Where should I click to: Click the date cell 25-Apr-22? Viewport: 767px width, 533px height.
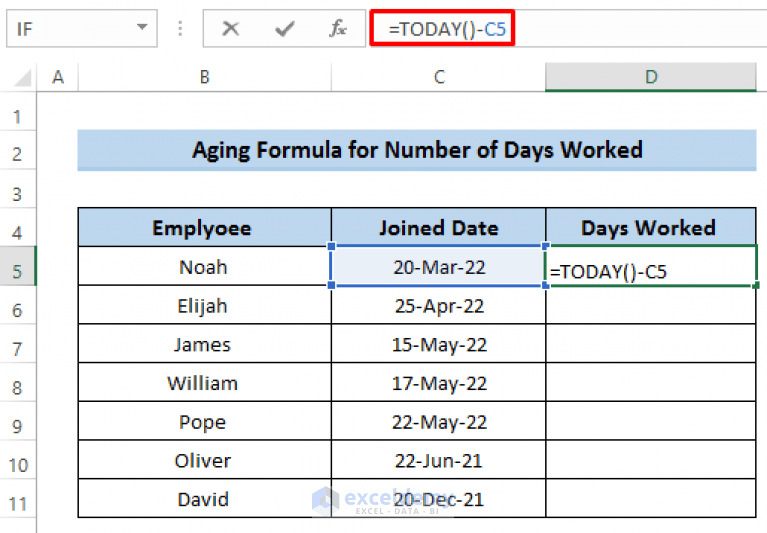[439, 305]
